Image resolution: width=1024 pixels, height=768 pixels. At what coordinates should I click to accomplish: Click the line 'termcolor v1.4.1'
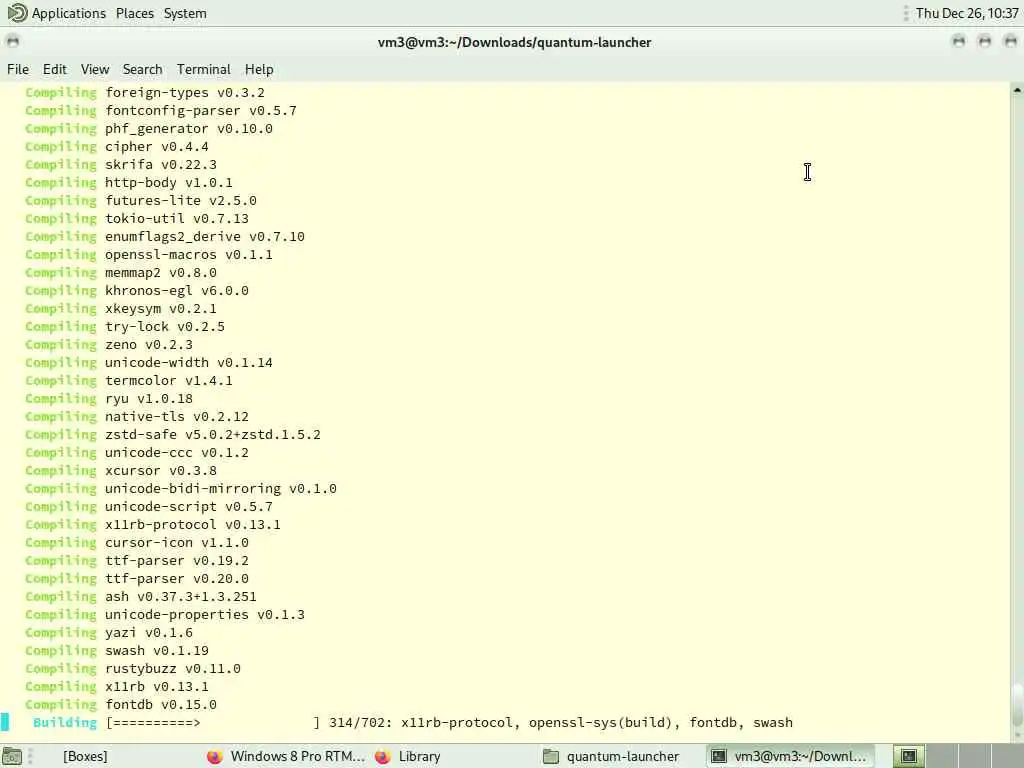point(168,381)
